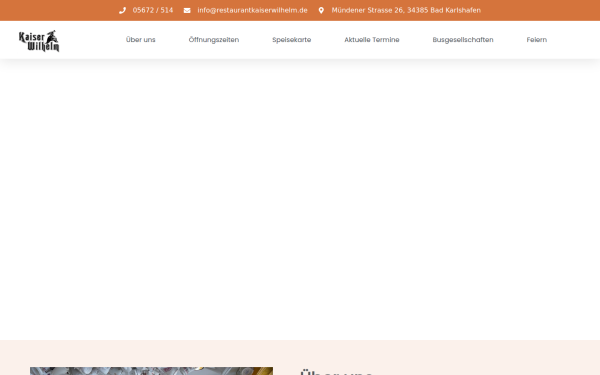
Task: Click the envelope email icon
Action: 187,10
